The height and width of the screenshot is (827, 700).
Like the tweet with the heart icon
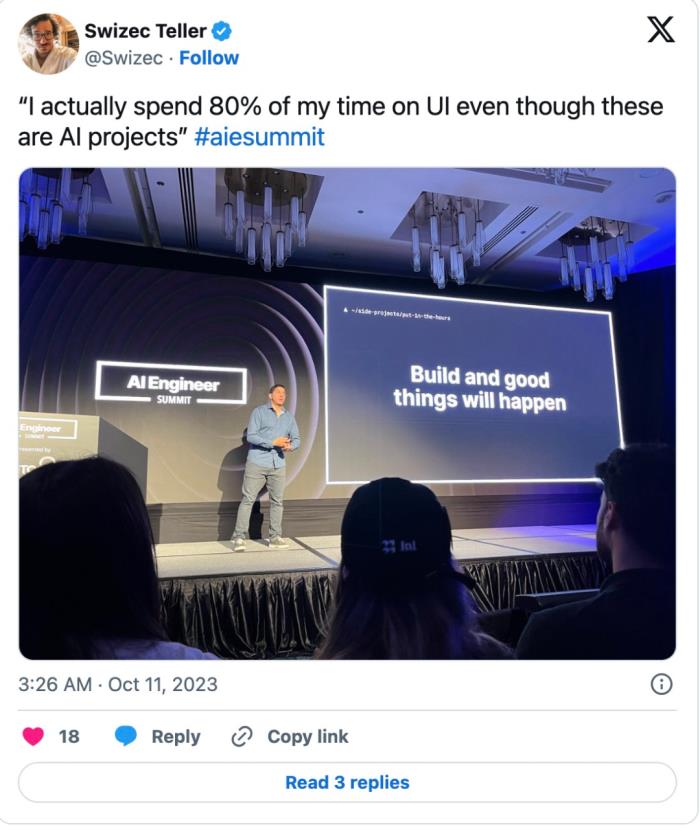coord(33,736)
